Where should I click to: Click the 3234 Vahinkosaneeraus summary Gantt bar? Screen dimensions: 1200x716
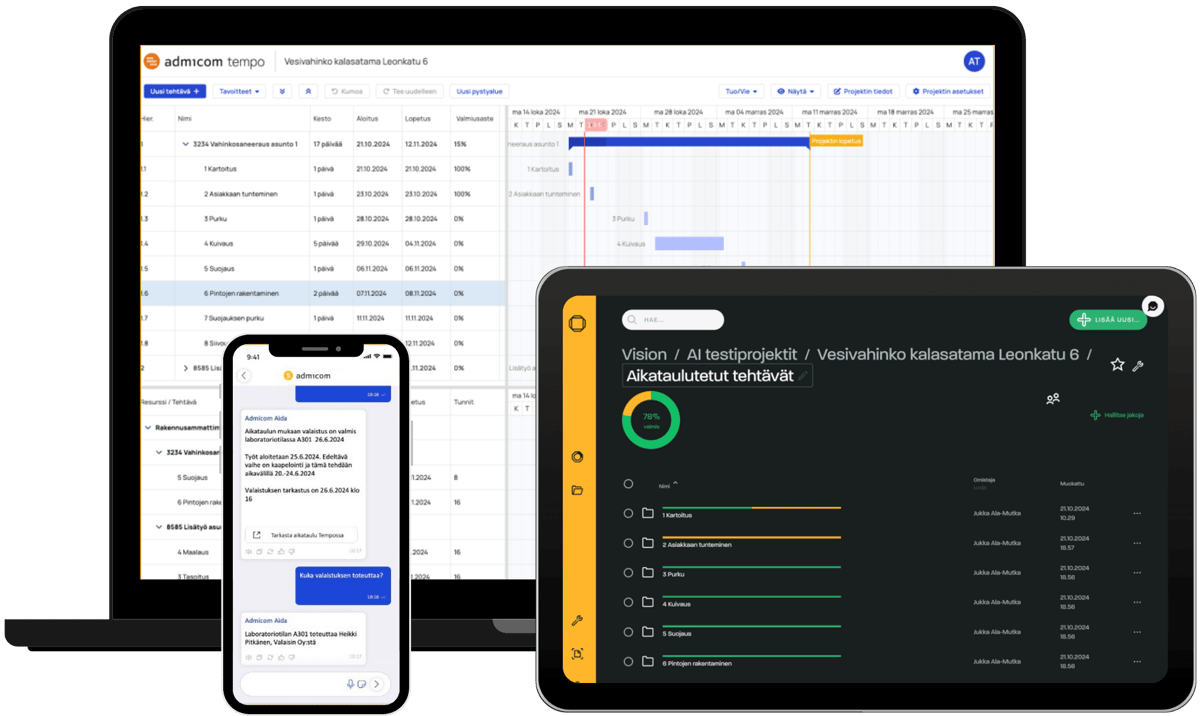(x=689, y=143)
